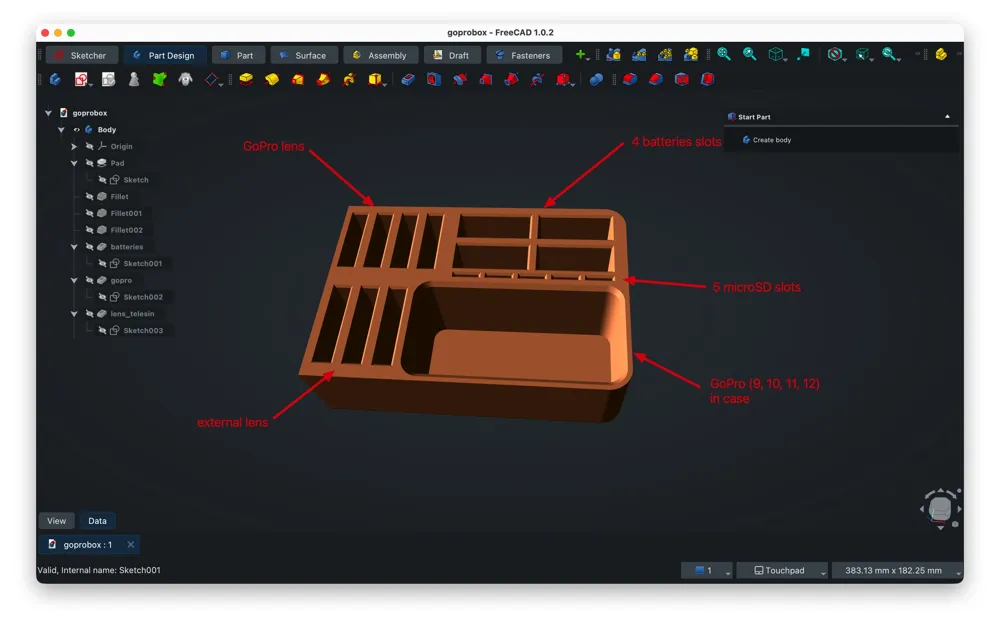This screenshot has width=1000, height=632.
Task: Collapse the batteries tree node
Action: (x=74, y=246)
